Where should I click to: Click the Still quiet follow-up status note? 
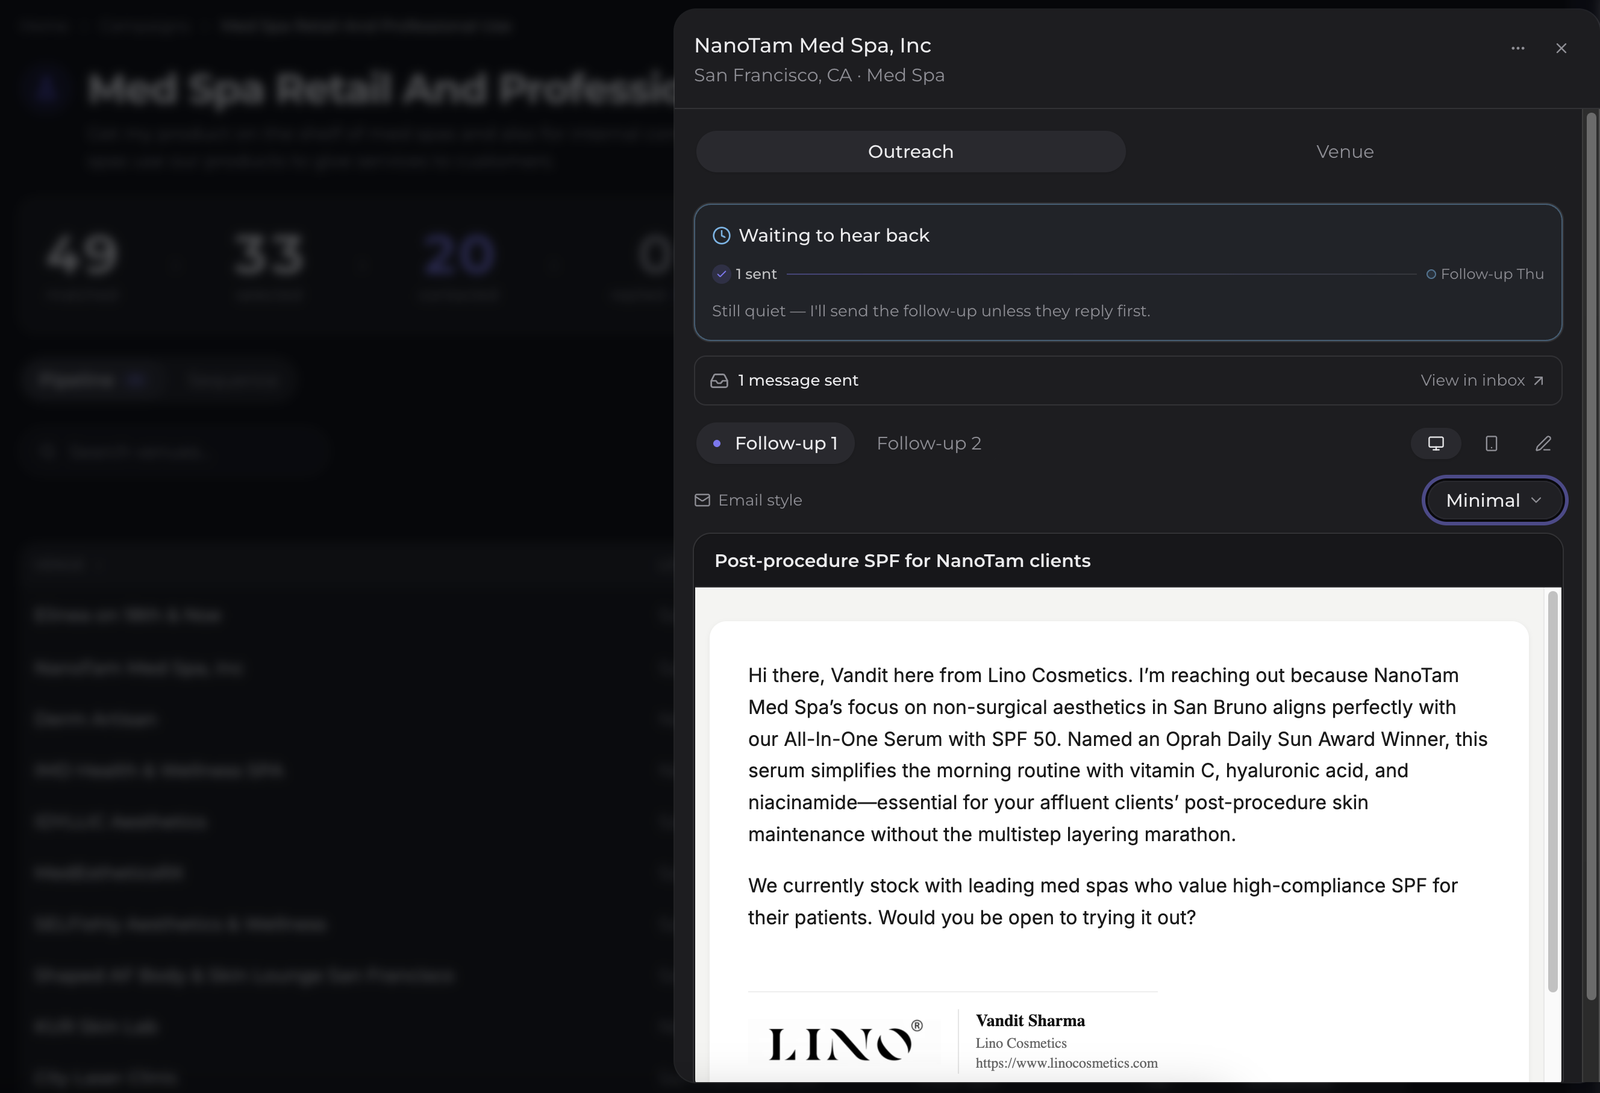coord(931,311)
